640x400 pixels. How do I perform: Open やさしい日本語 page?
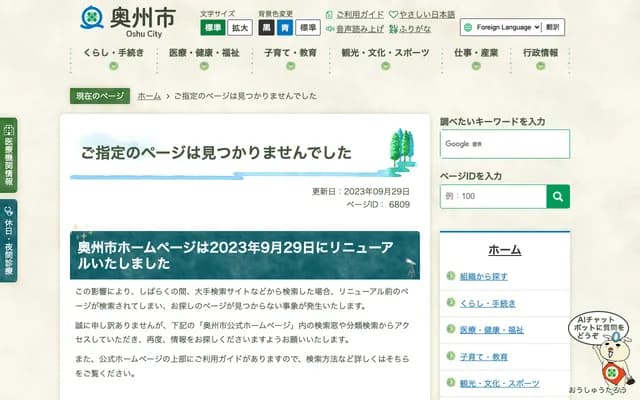pyautogui.click(x=427, y=15)
